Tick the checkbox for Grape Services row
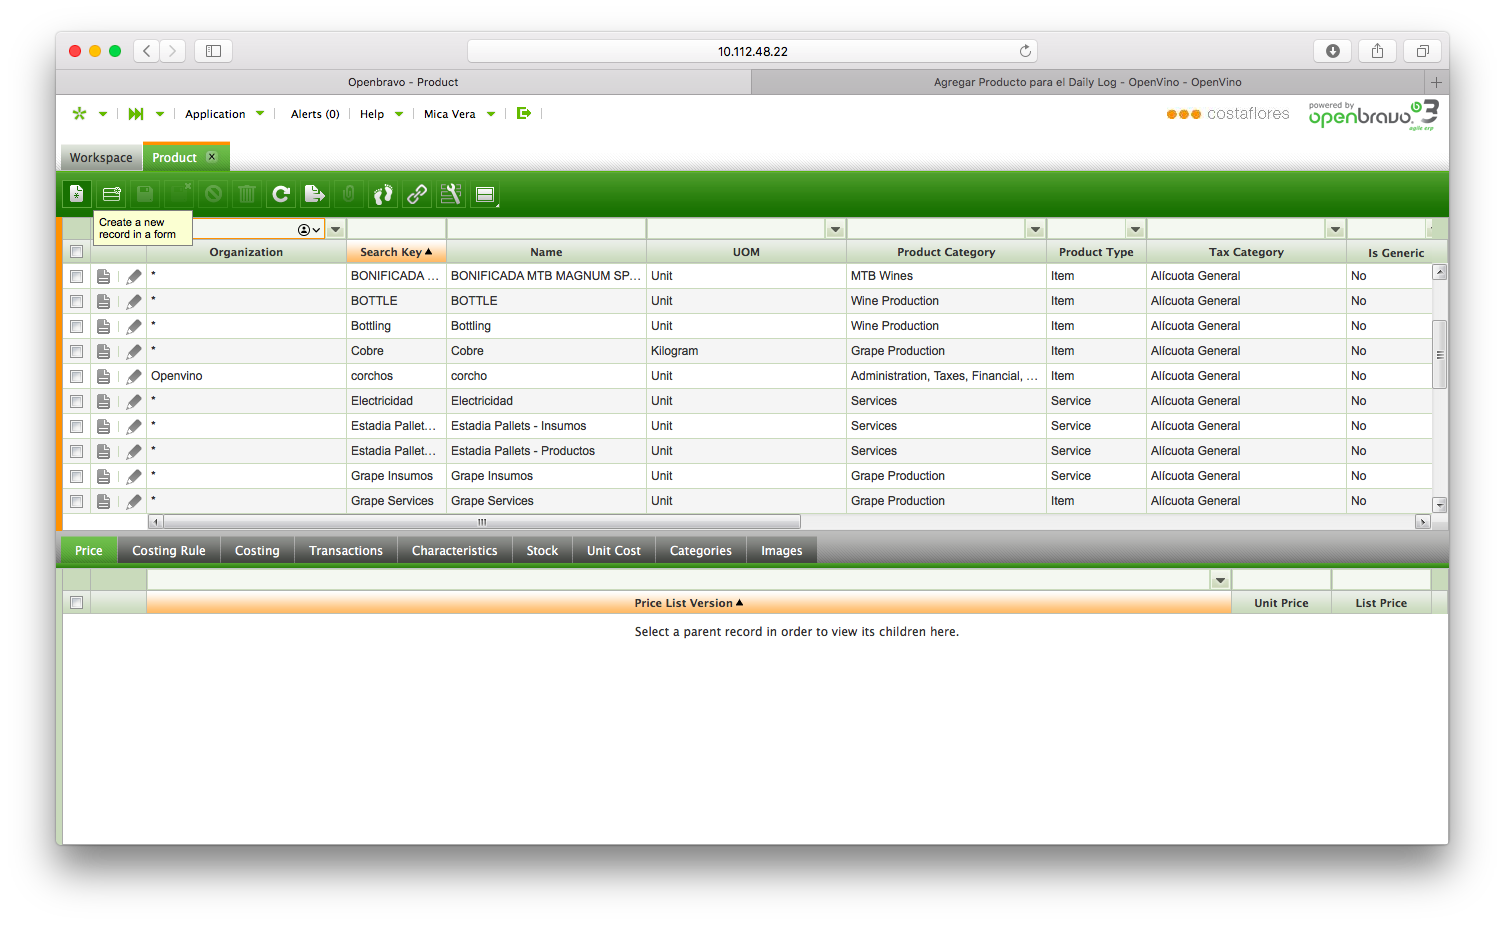1505x925 pixels. tap(76, 501)
